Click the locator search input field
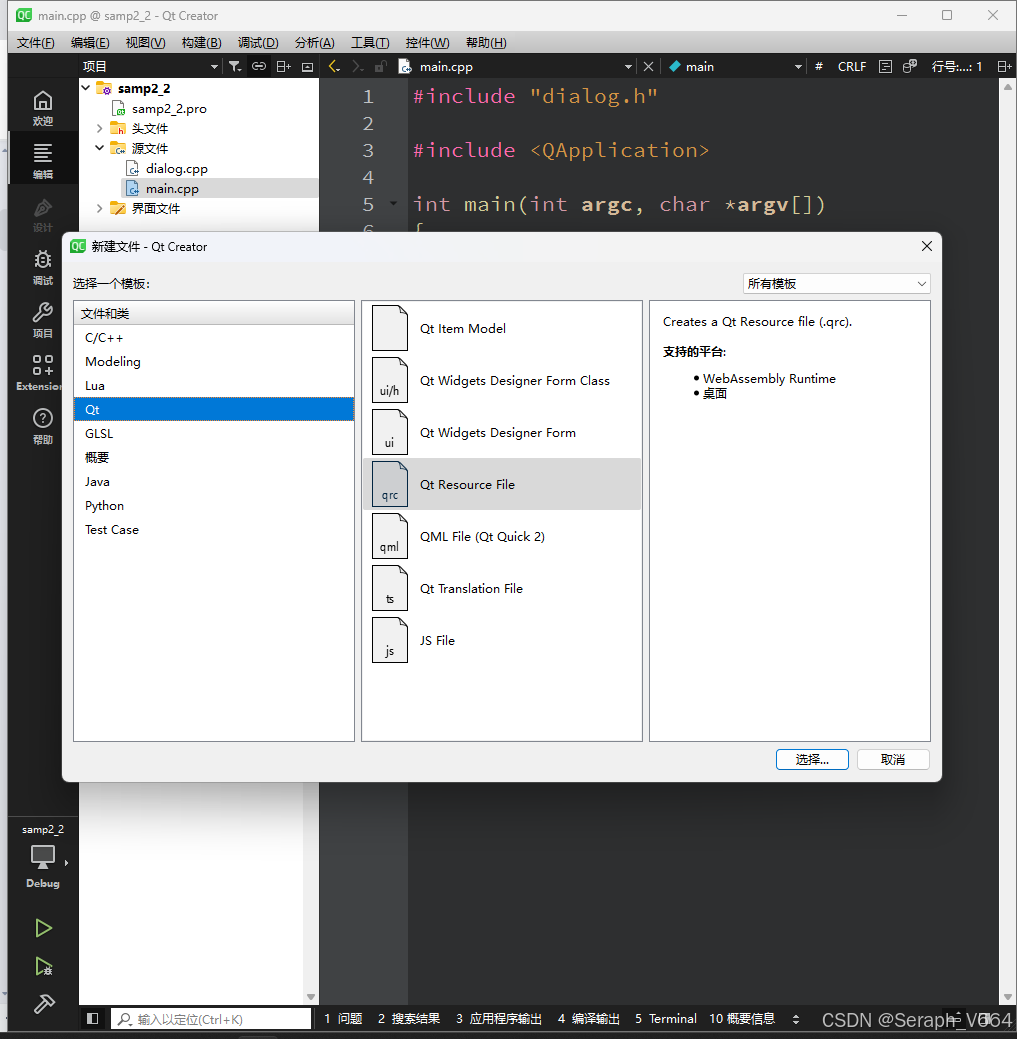This screenshot has width=1017, height=1039. coord(211,1018)
